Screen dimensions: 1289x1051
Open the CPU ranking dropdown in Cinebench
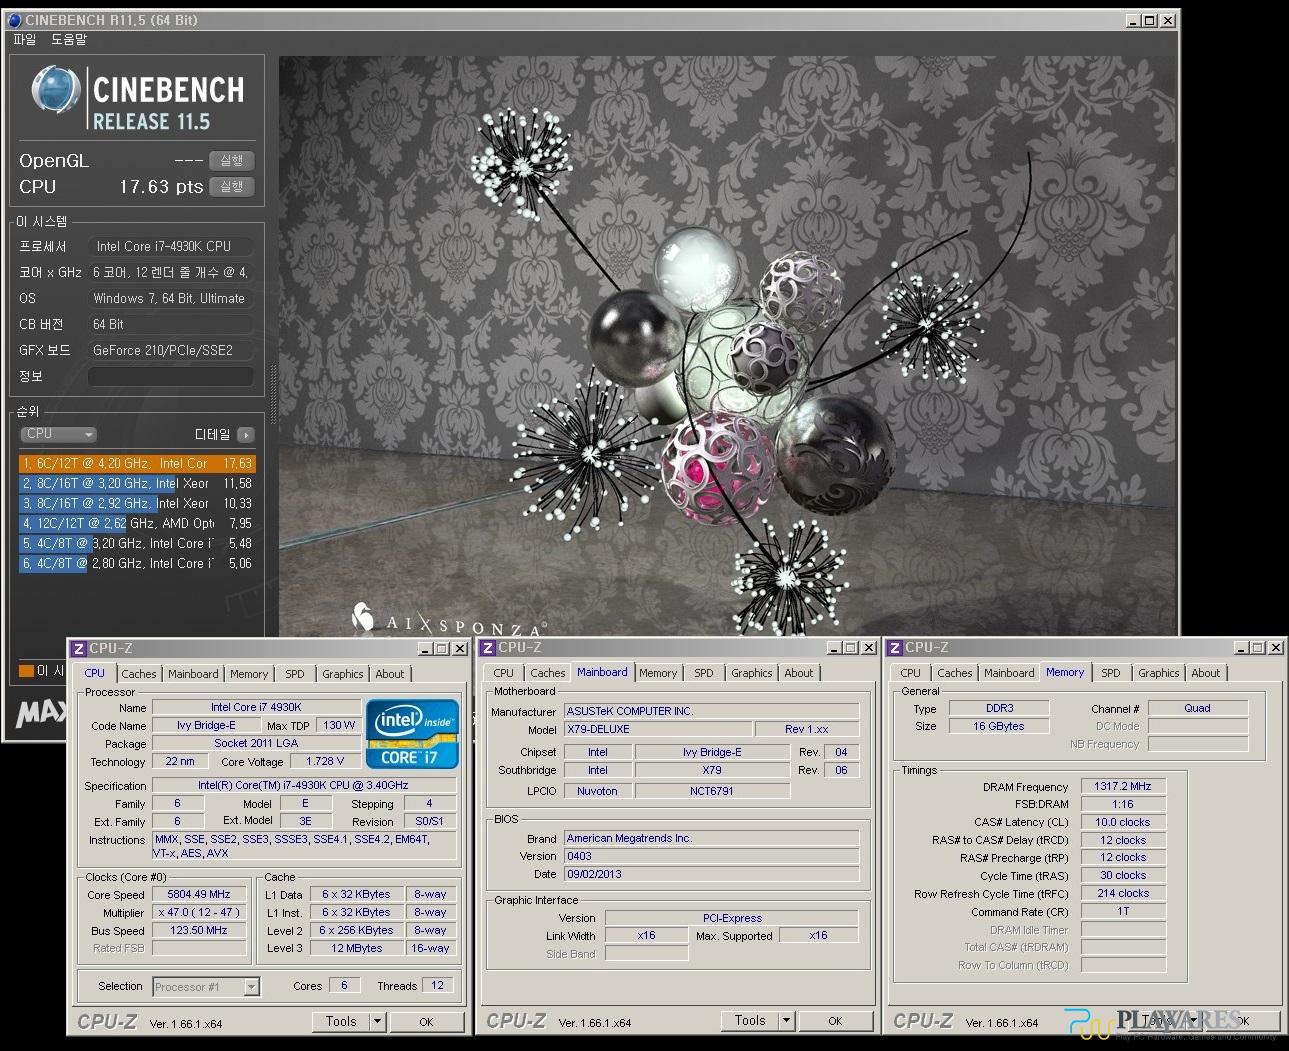tap(58, 434)
